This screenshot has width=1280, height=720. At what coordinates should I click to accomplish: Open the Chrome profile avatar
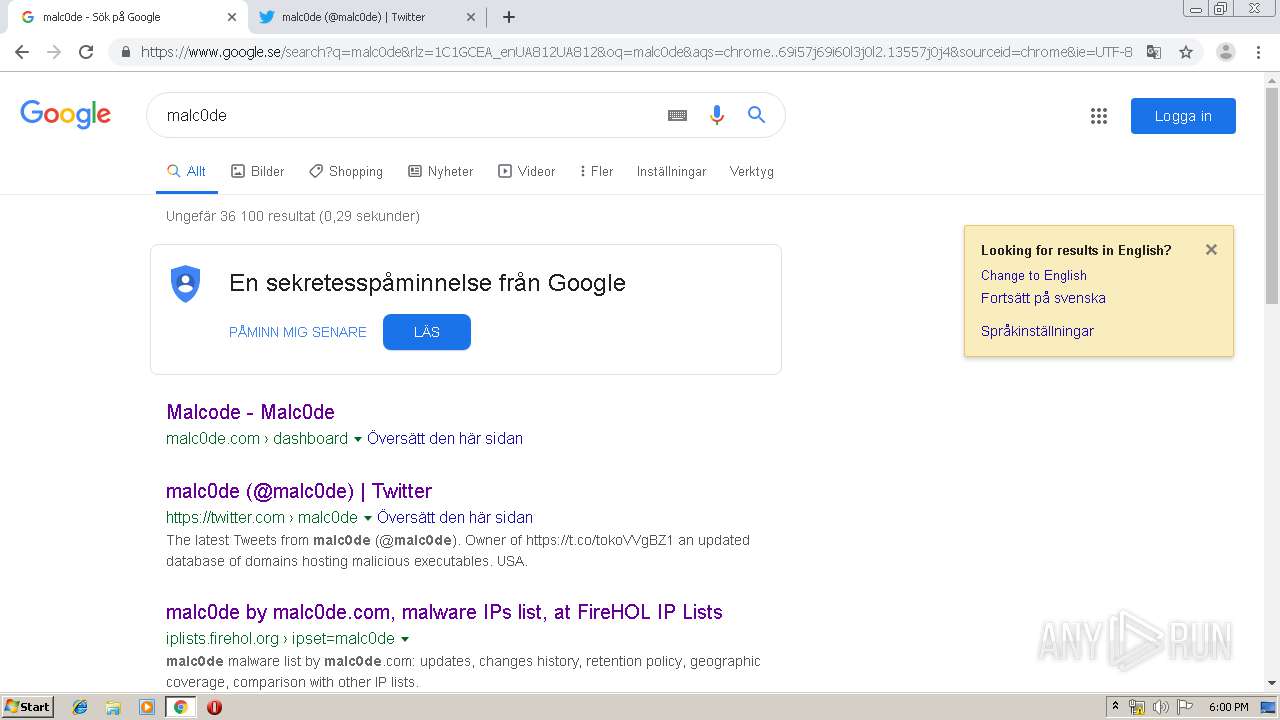click(x=1225, y=52)
